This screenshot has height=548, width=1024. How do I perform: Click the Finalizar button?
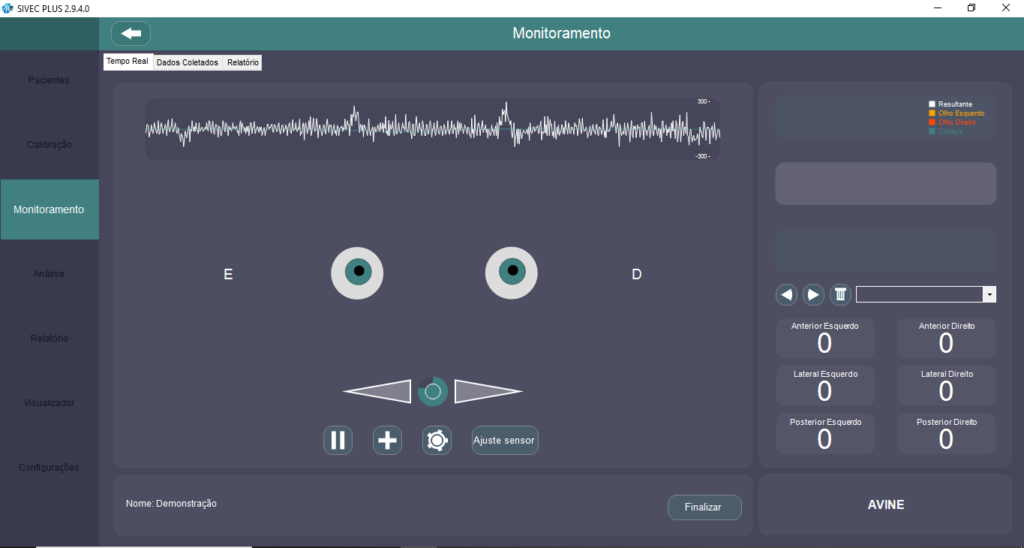(x=704, y=507)
